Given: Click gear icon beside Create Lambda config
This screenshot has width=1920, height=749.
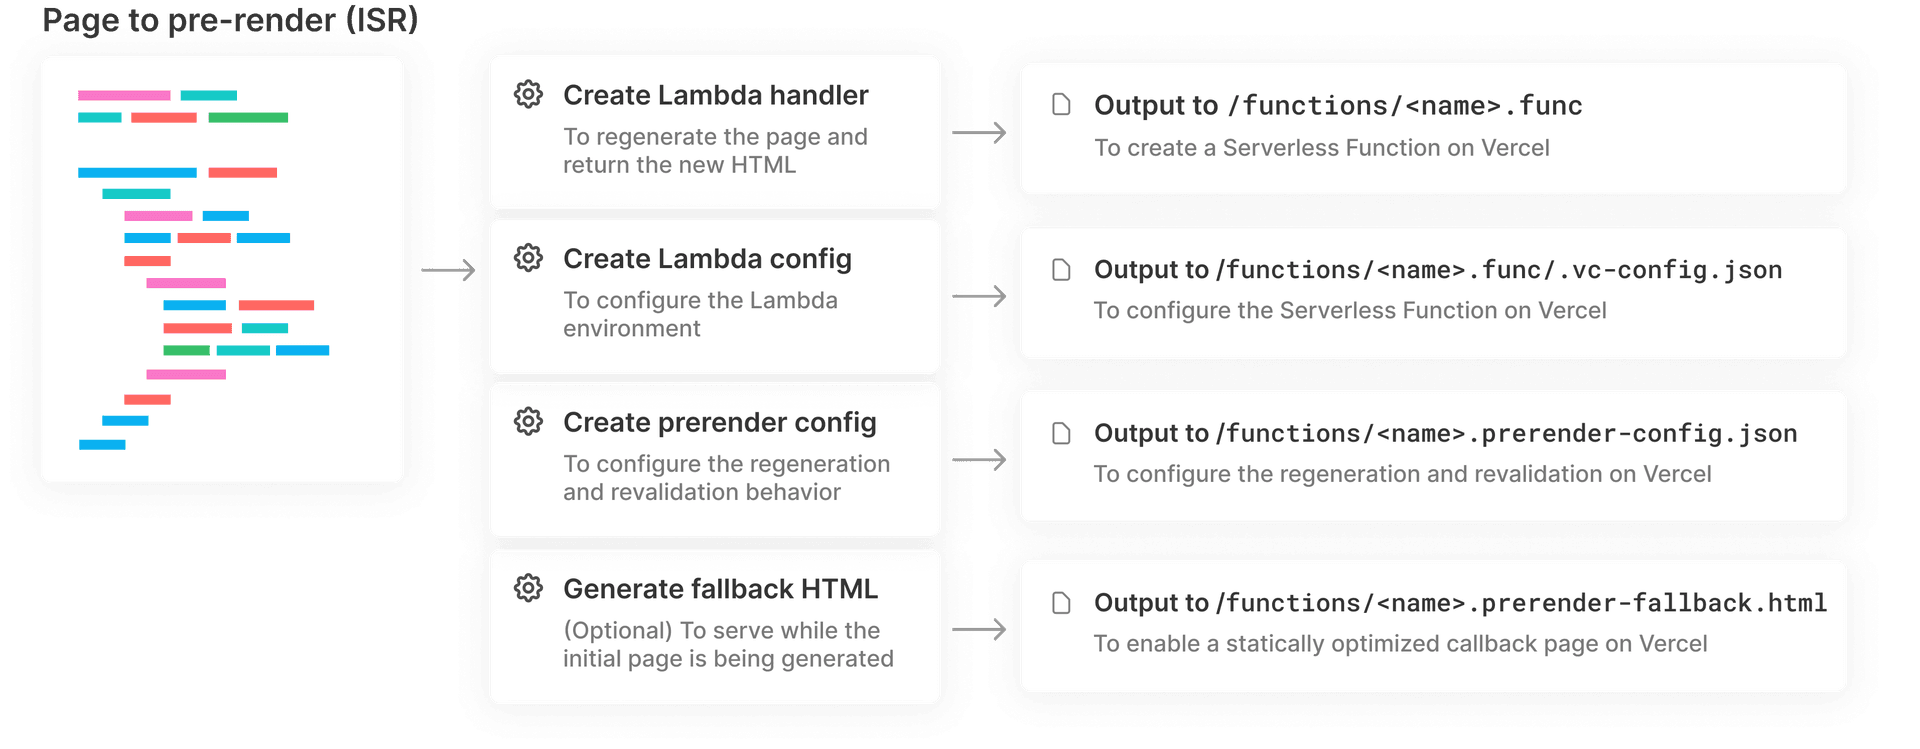Looking at the screenshot, I should pos(528,258).
